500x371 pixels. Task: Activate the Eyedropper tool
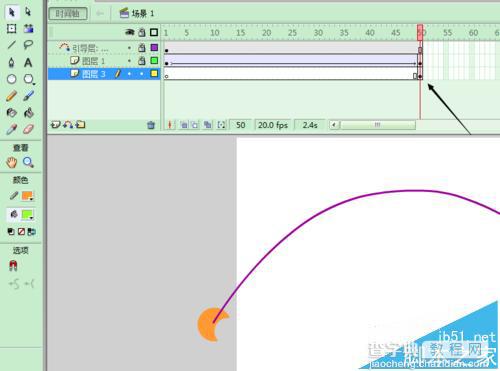pos(11,129)
